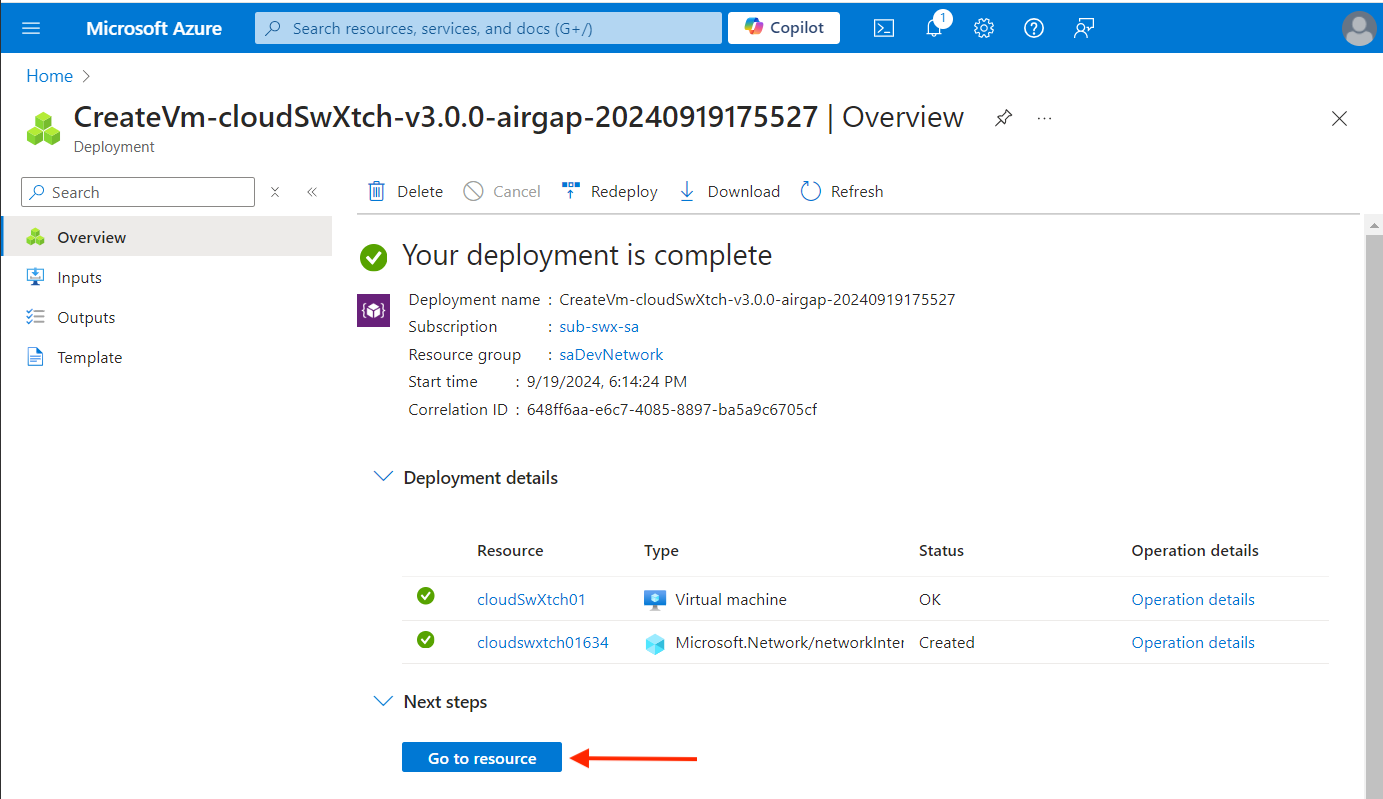Open the portal settings gear
The width and height of the screenshot is (1383, 799).
tap(983, 27)
